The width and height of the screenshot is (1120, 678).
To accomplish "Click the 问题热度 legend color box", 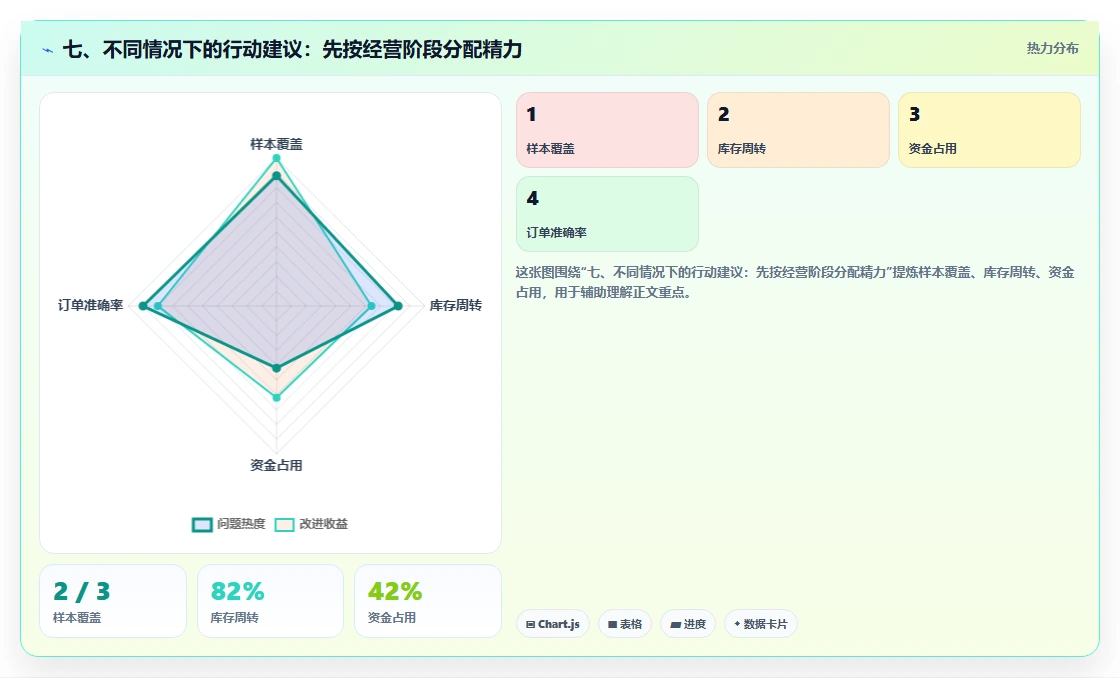I will 202,524.
